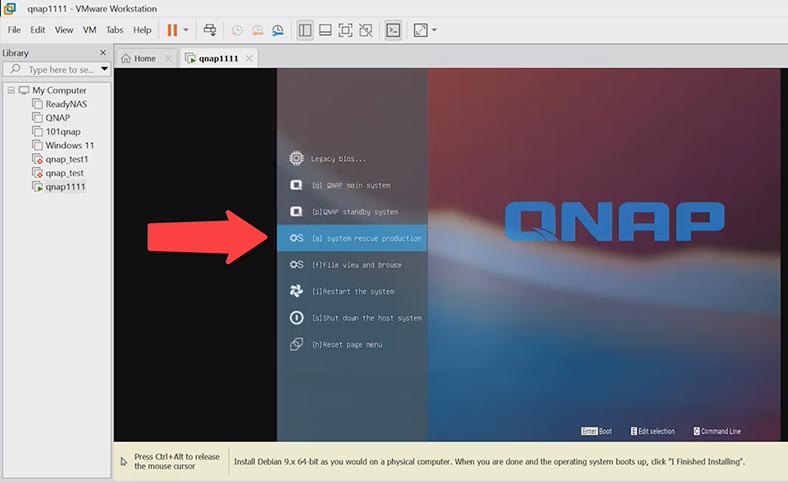Open the Snapshot Manager icon
788x483 pixels.
click(278, 31)
